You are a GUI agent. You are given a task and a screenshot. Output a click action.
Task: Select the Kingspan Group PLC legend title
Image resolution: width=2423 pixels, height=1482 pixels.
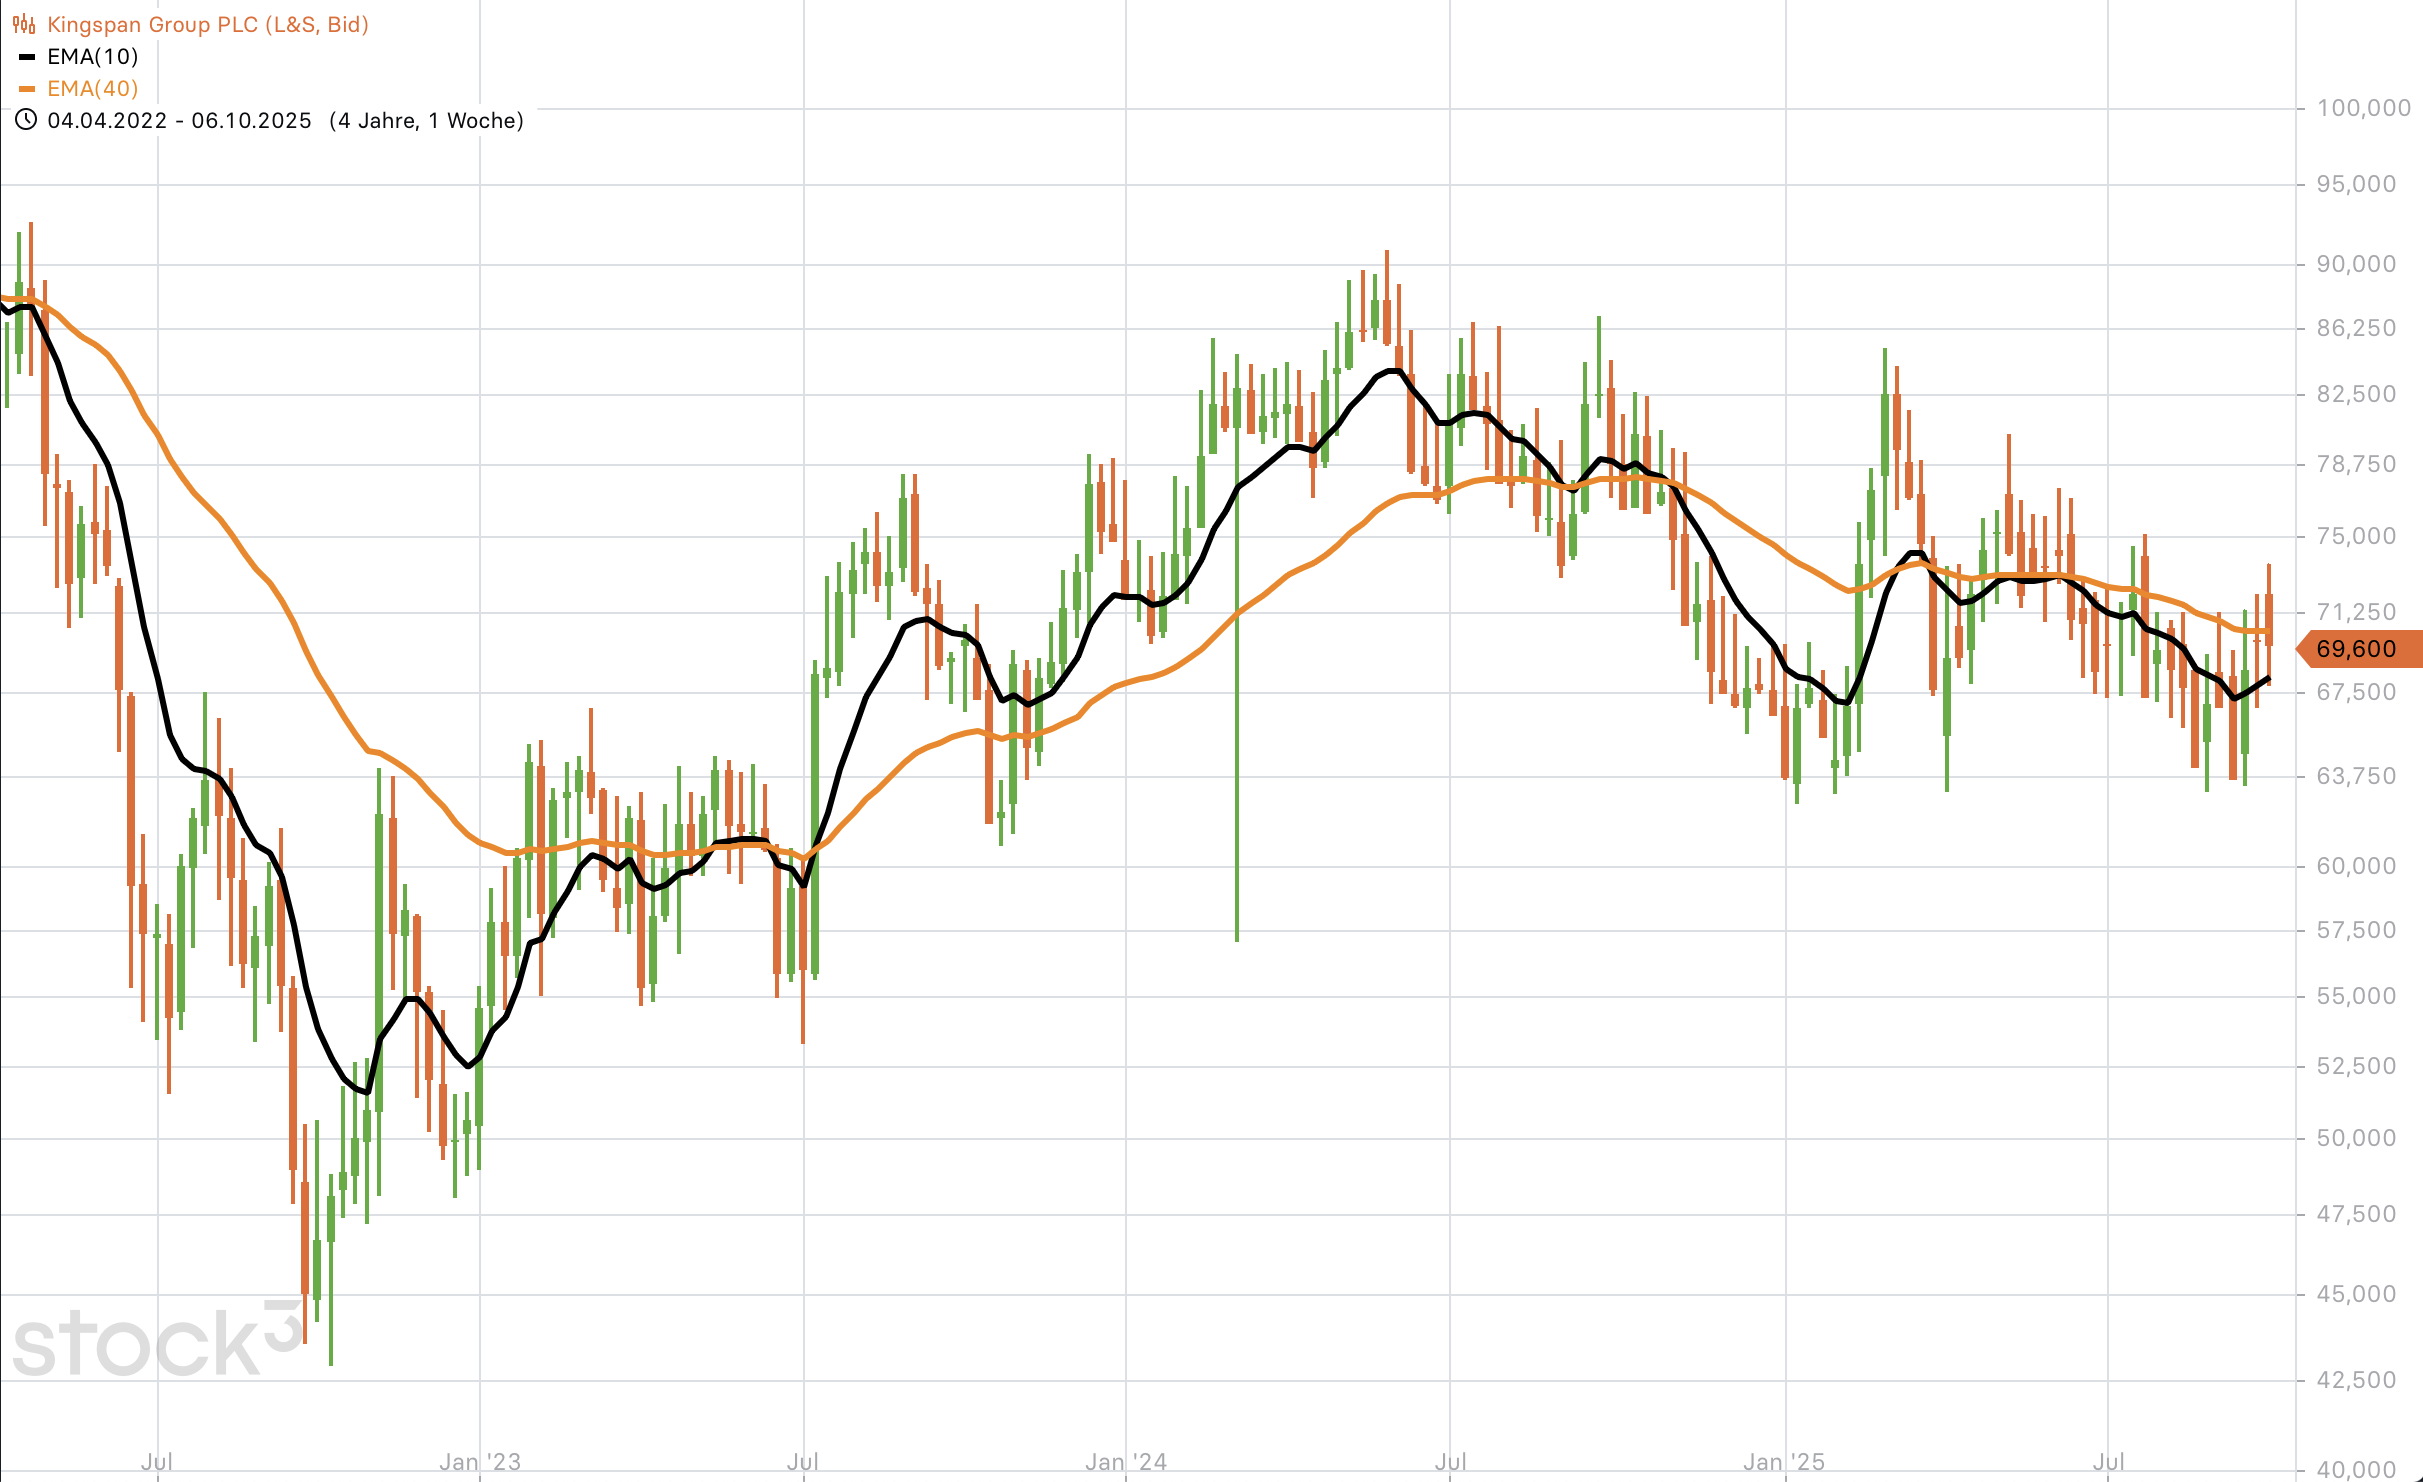(208, 24)
